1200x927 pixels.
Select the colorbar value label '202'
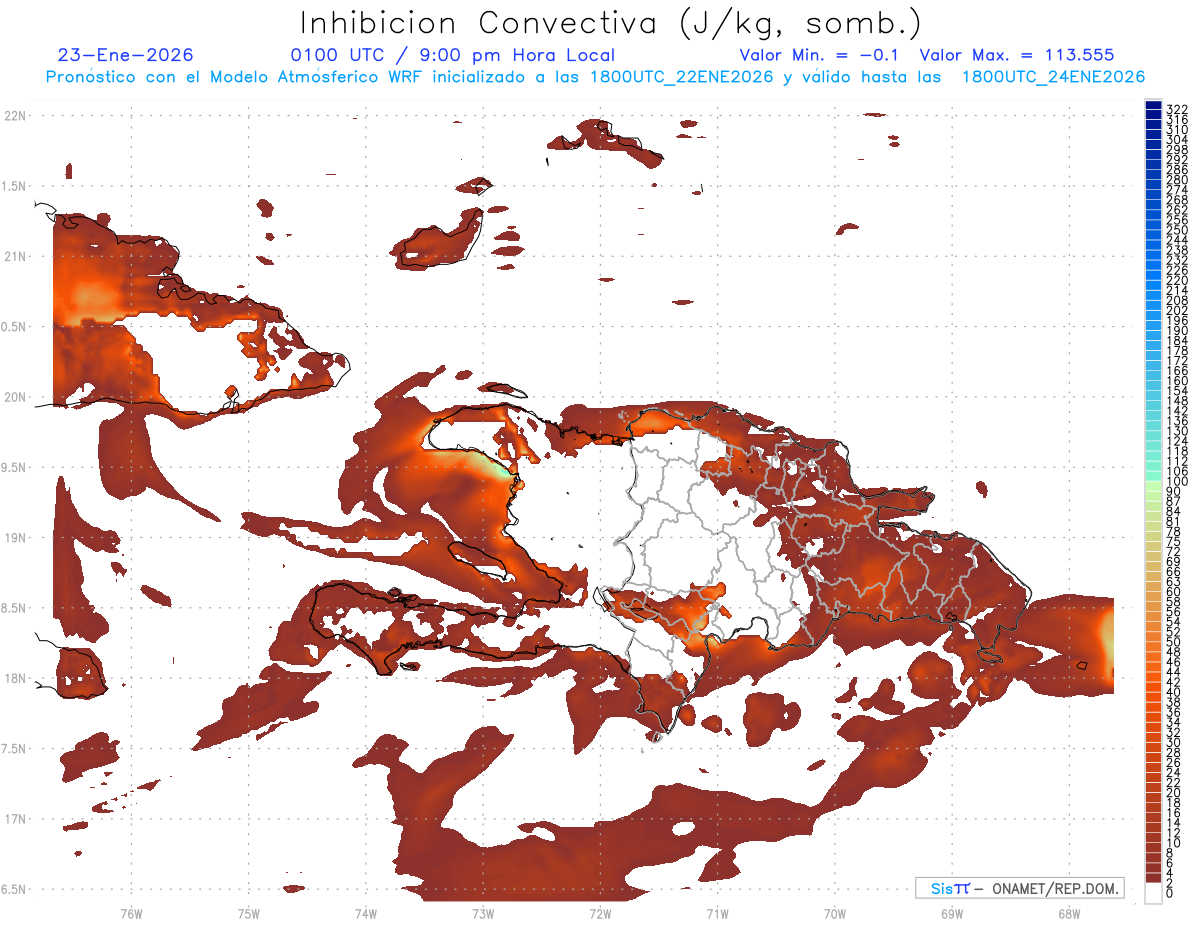(x=1177, y=310)
